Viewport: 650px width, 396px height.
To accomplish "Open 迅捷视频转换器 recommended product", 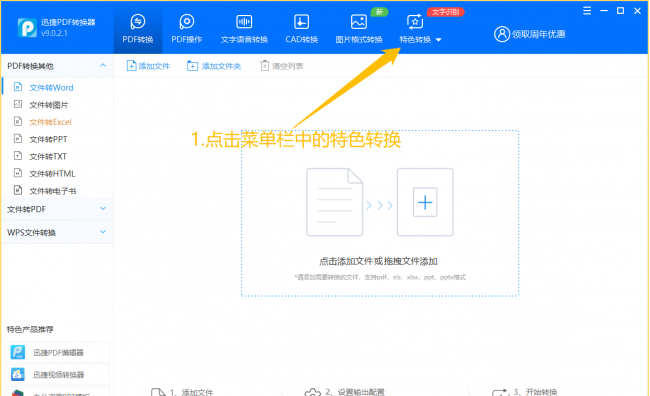I will coord(57,374).
